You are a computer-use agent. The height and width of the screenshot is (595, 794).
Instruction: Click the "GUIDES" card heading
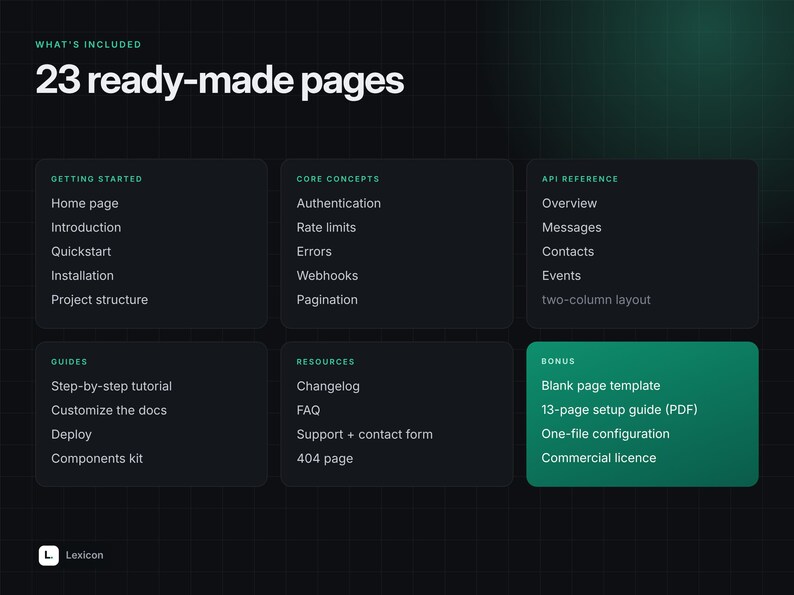pos(69,362)
